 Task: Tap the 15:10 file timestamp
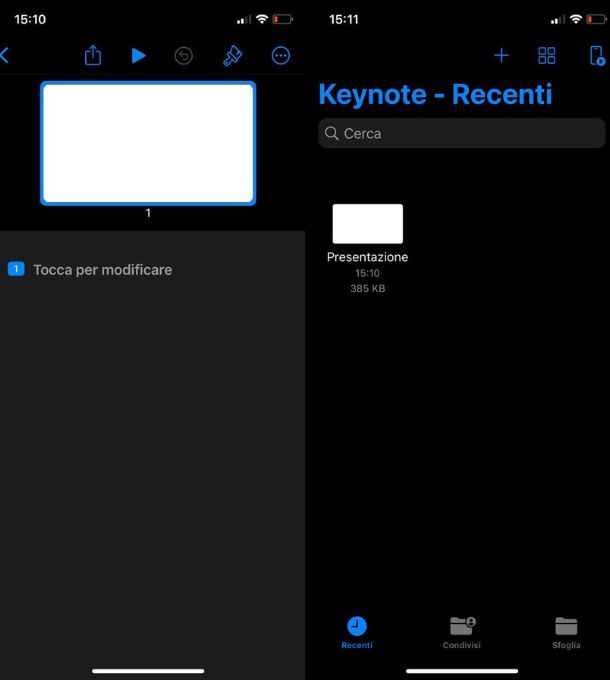[x=368, y=273]
